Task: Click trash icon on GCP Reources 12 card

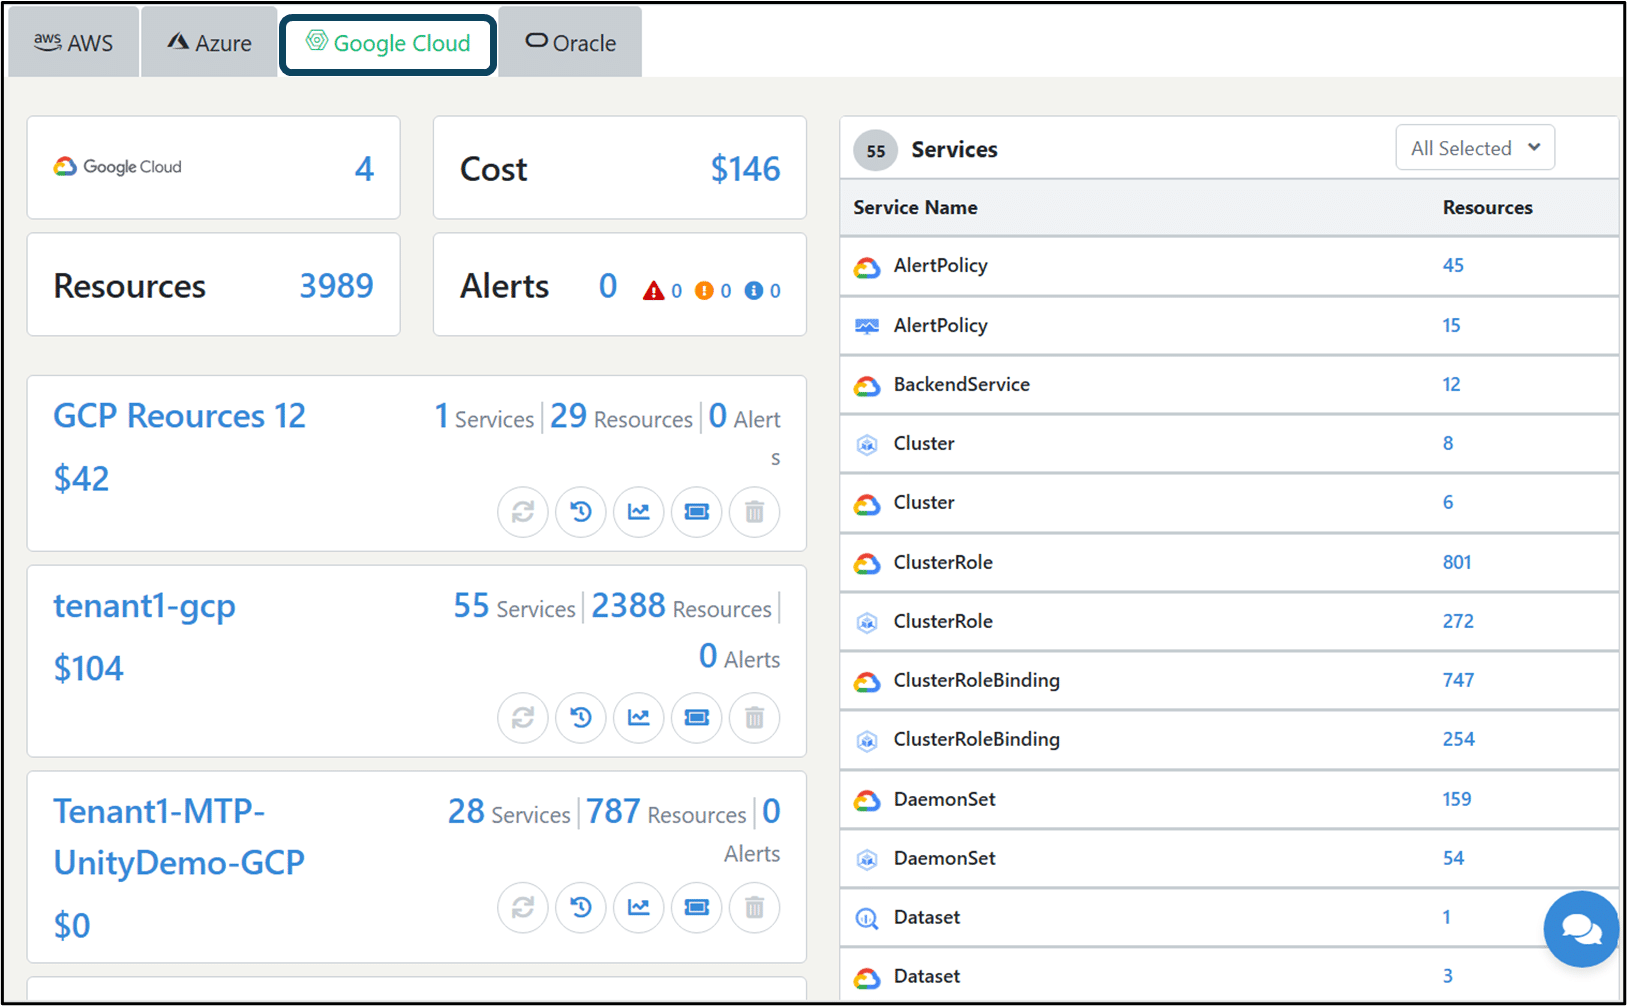Action: pos(755,512)
